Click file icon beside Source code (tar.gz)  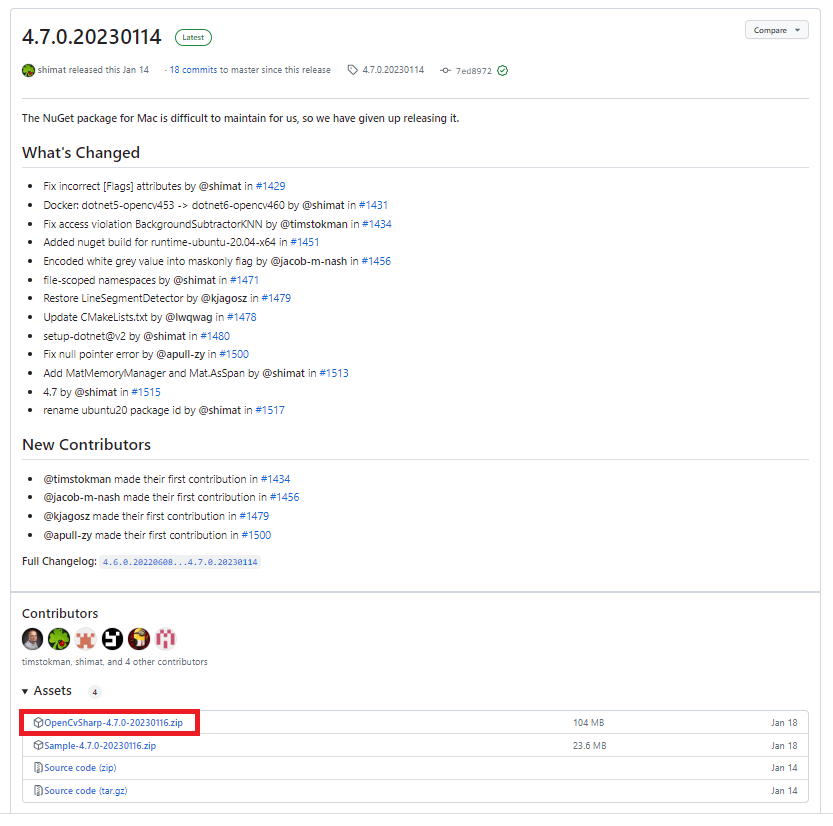click(38, 791)
